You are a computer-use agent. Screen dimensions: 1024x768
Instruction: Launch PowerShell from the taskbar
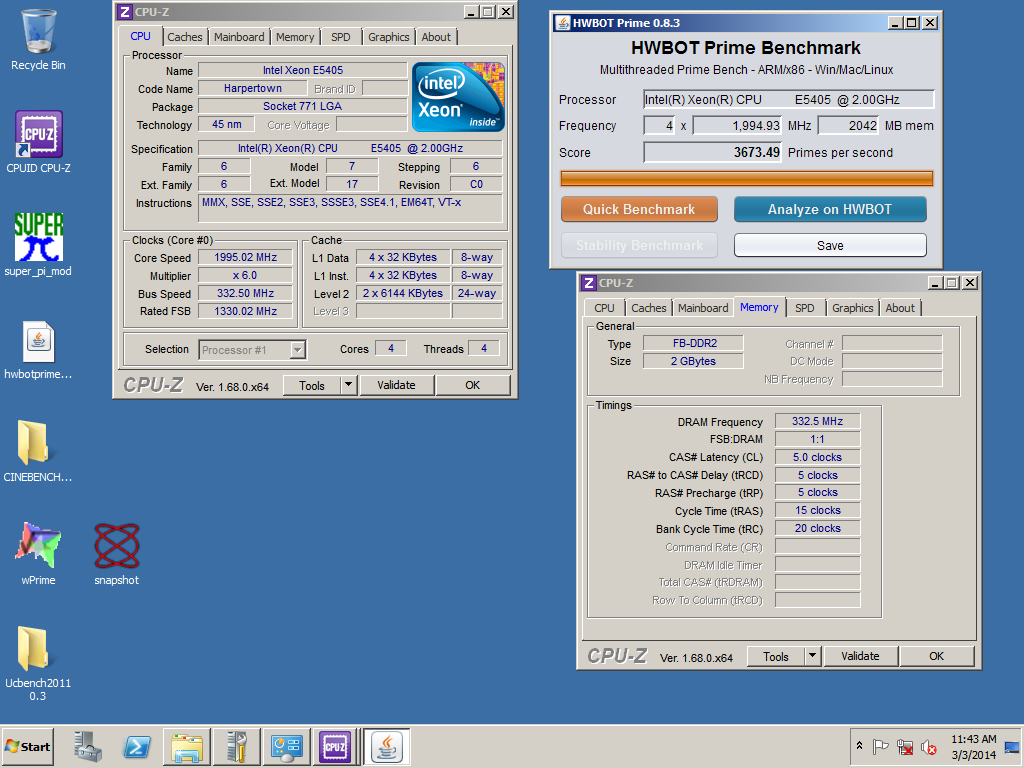point(137,746)
